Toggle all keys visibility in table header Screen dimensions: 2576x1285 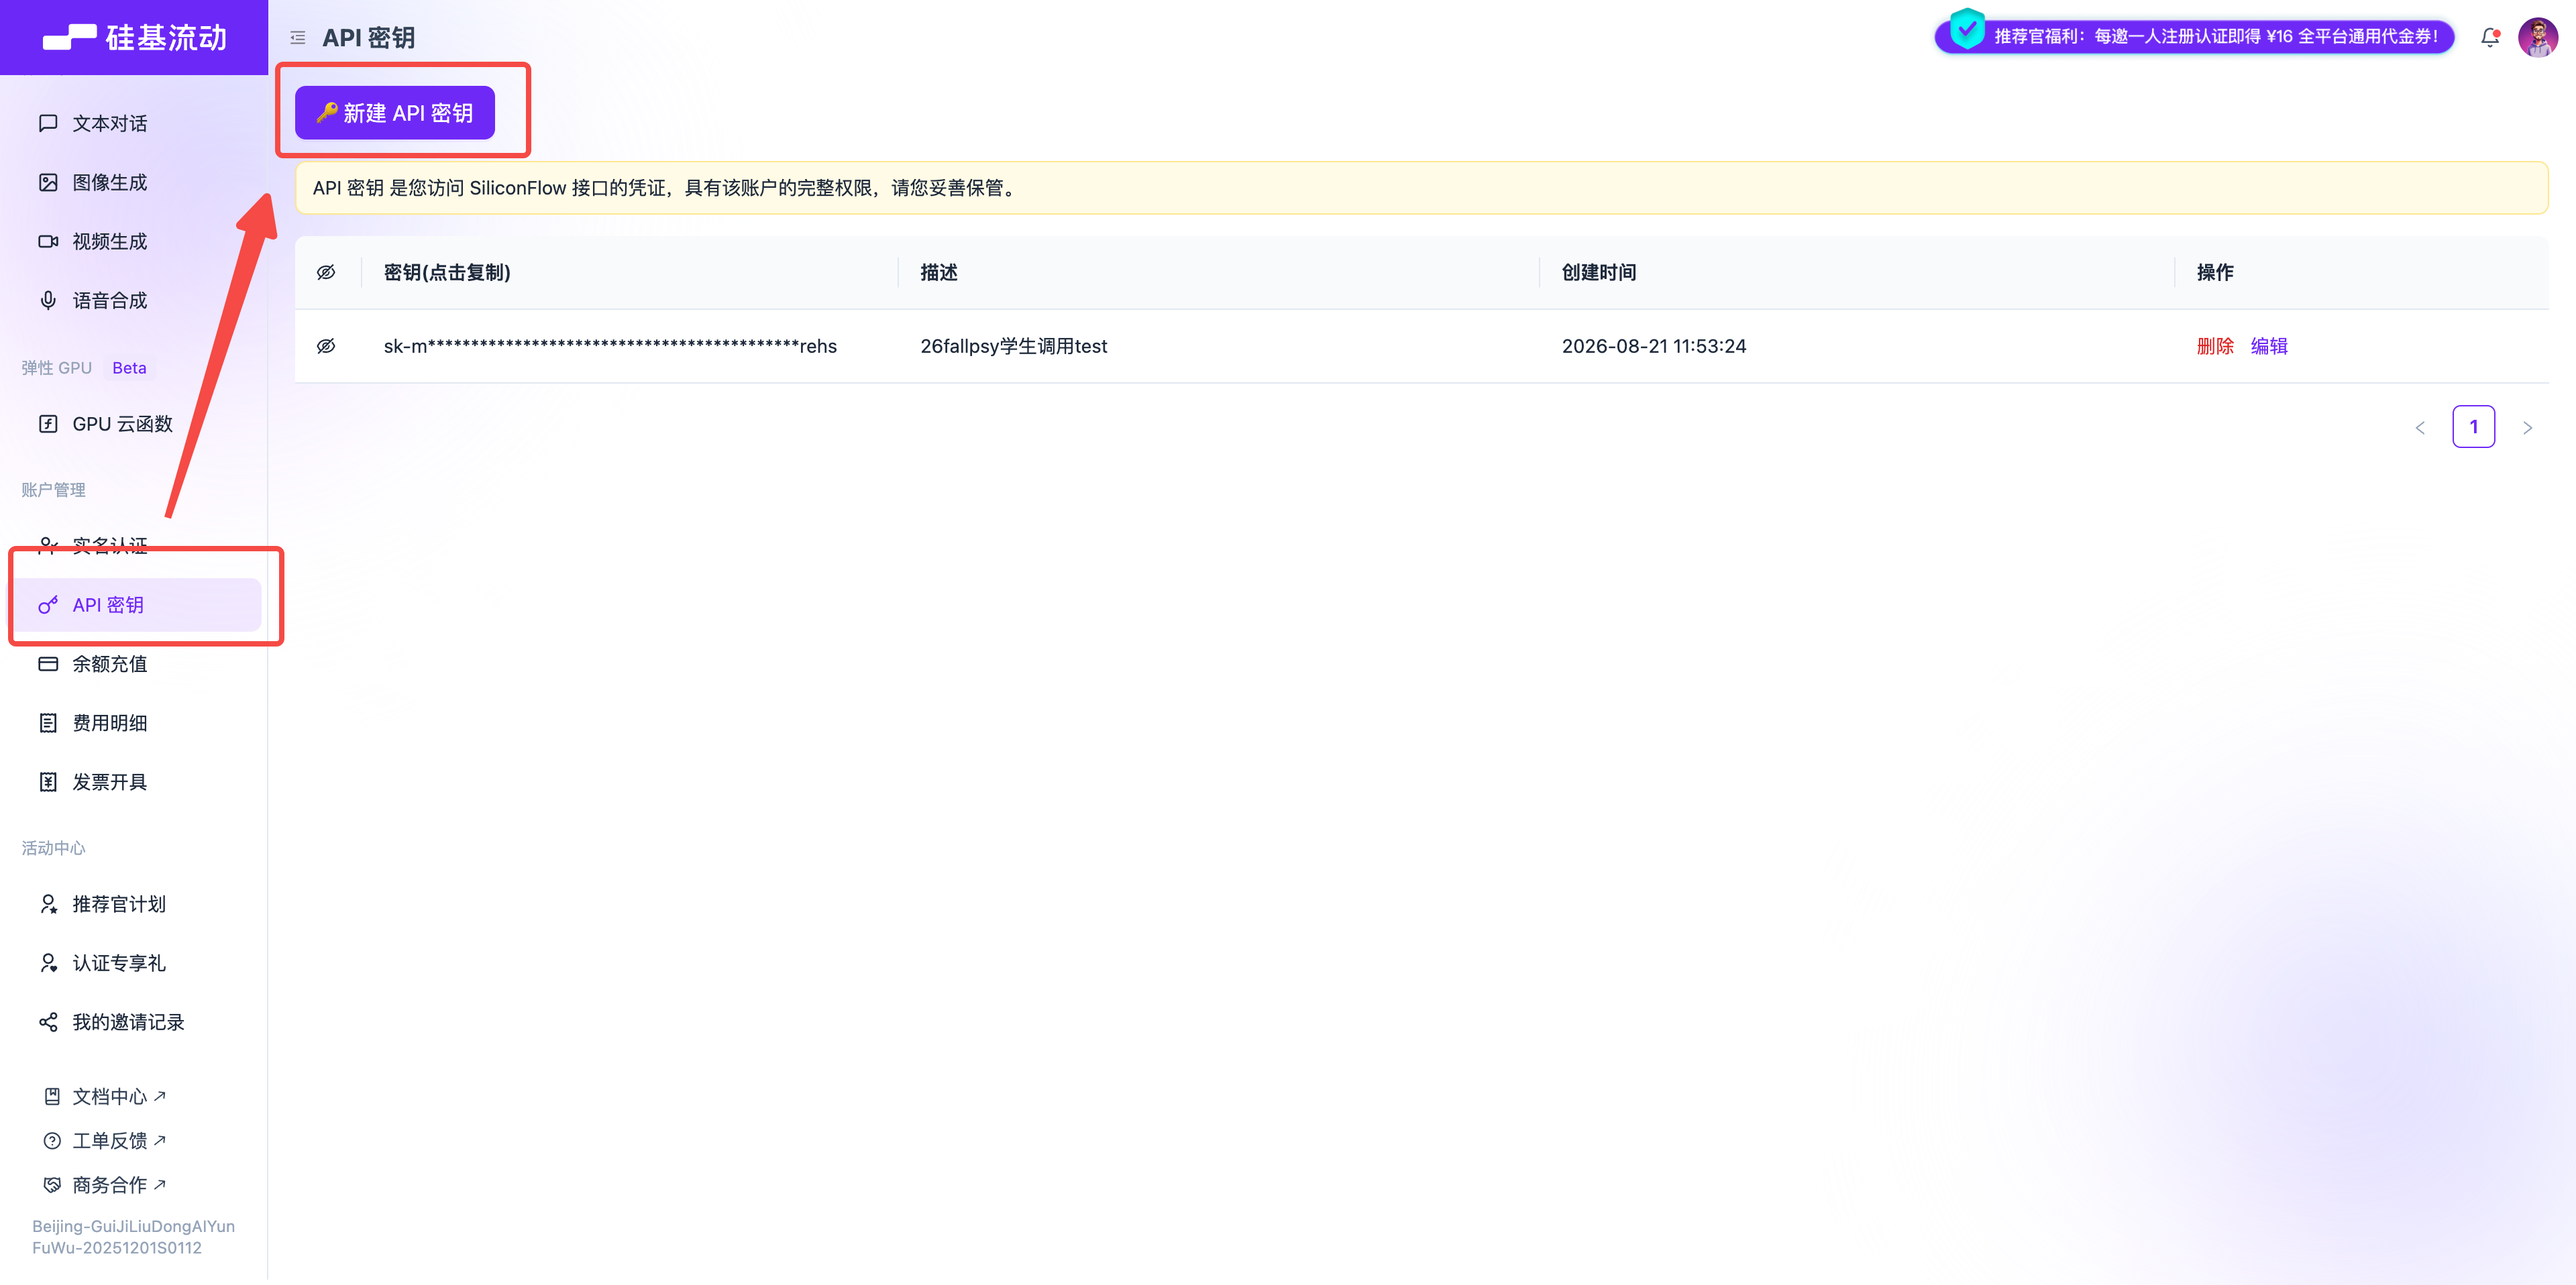[x=326, y=272]
